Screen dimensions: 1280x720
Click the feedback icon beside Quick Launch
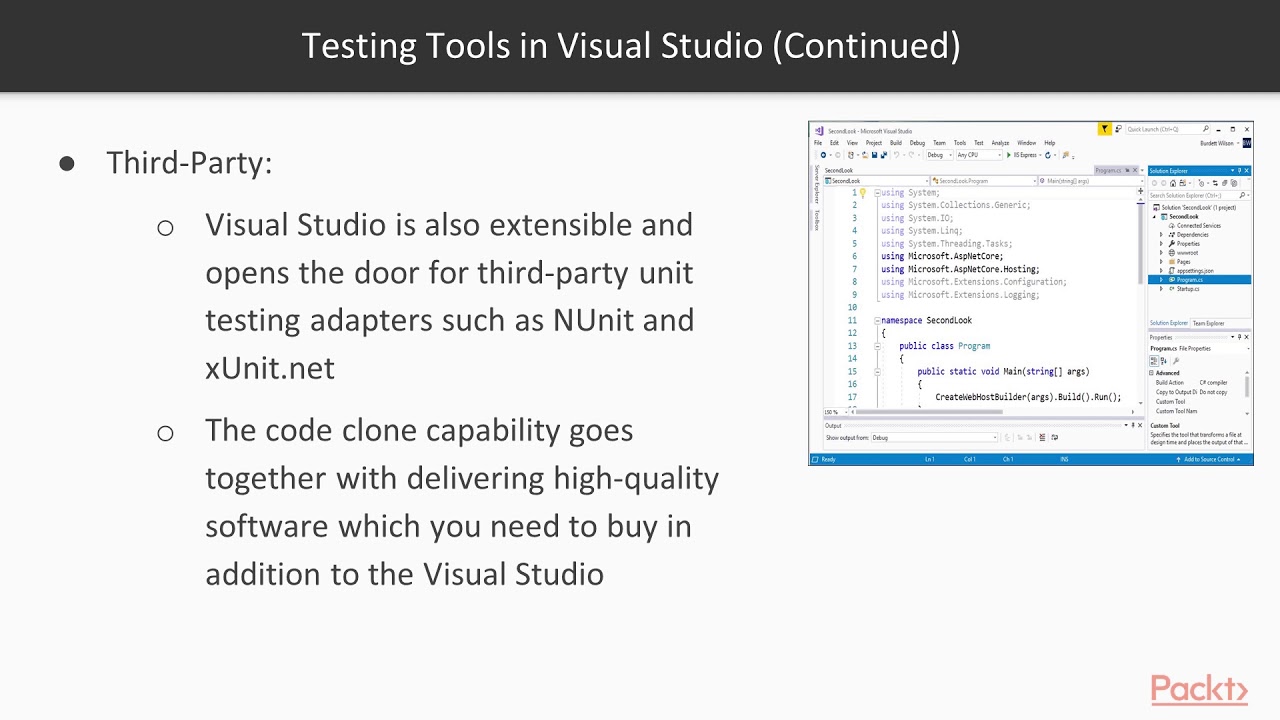1118,129
